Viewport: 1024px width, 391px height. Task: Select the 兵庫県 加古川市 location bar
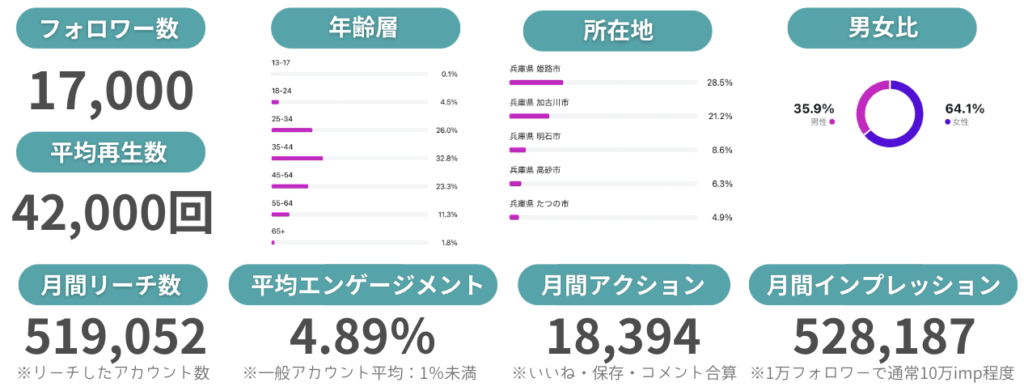pyautogui.click(x=603, y=116)
